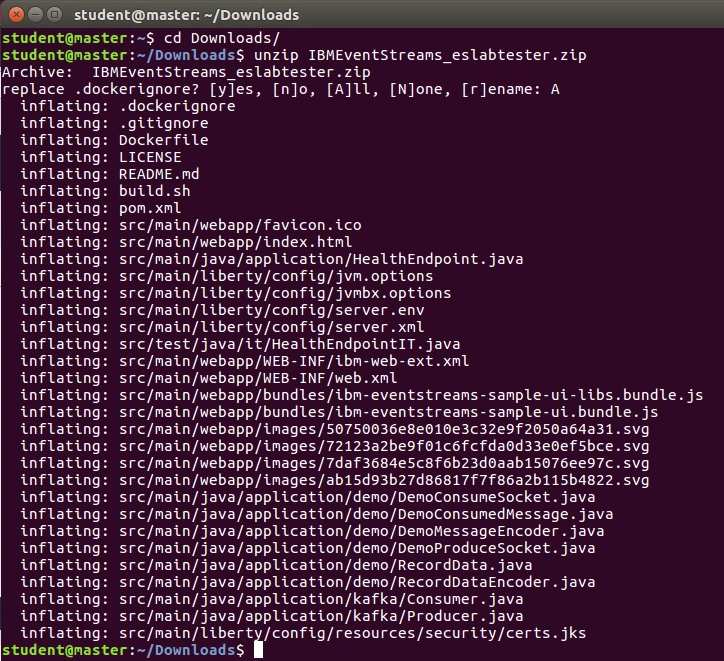Click the images/72123a2be9f01c6fcfda0d33e0ef5bce.svg path

pos(384,446)
